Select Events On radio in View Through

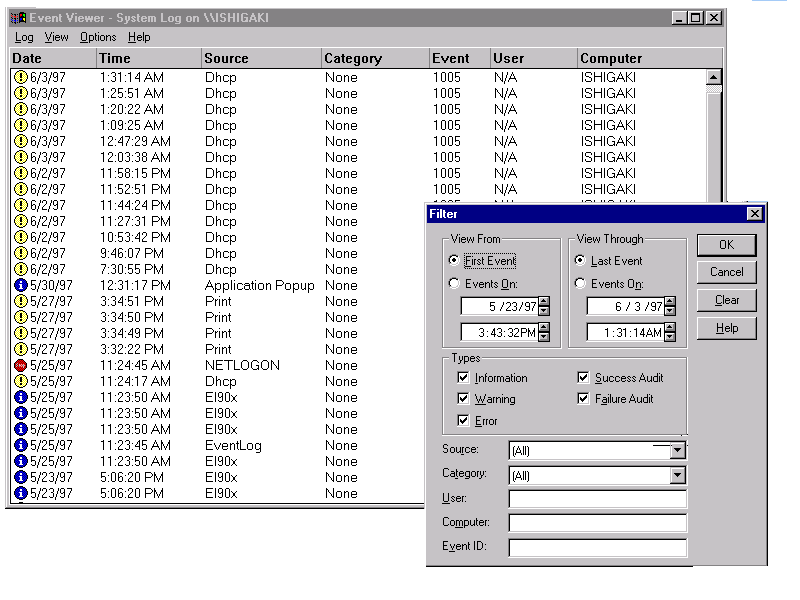click(580, 283)
